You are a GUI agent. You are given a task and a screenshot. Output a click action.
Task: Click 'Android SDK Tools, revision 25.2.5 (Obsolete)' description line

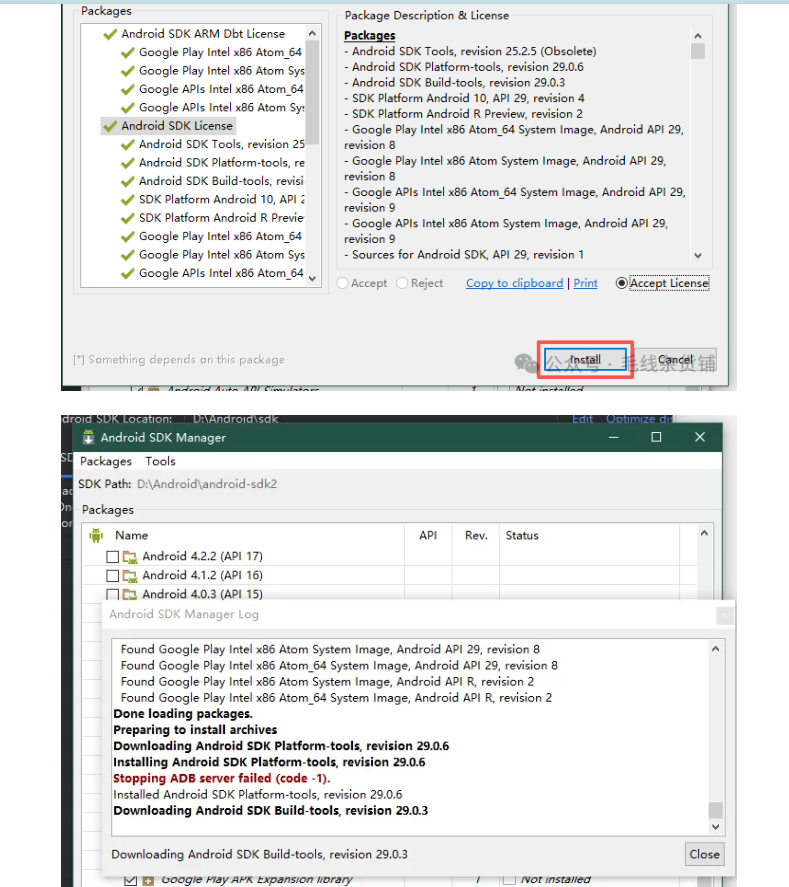(470, 51)
